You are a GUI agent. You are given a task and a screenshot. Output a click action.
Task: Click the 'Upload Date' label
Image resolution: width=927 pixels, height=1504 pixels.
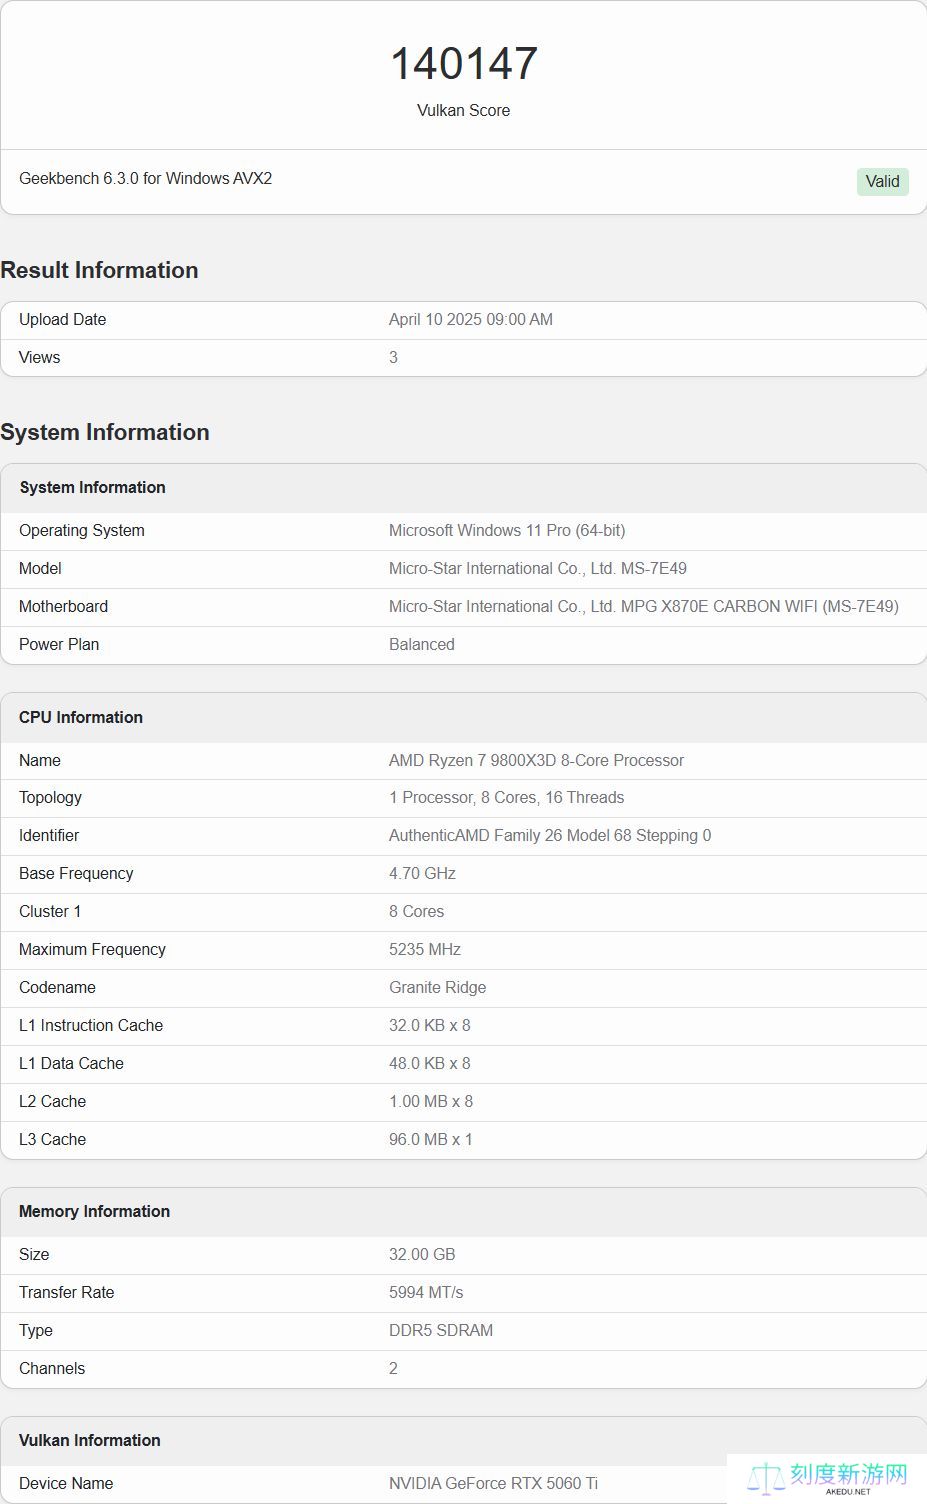coord(62,320)
